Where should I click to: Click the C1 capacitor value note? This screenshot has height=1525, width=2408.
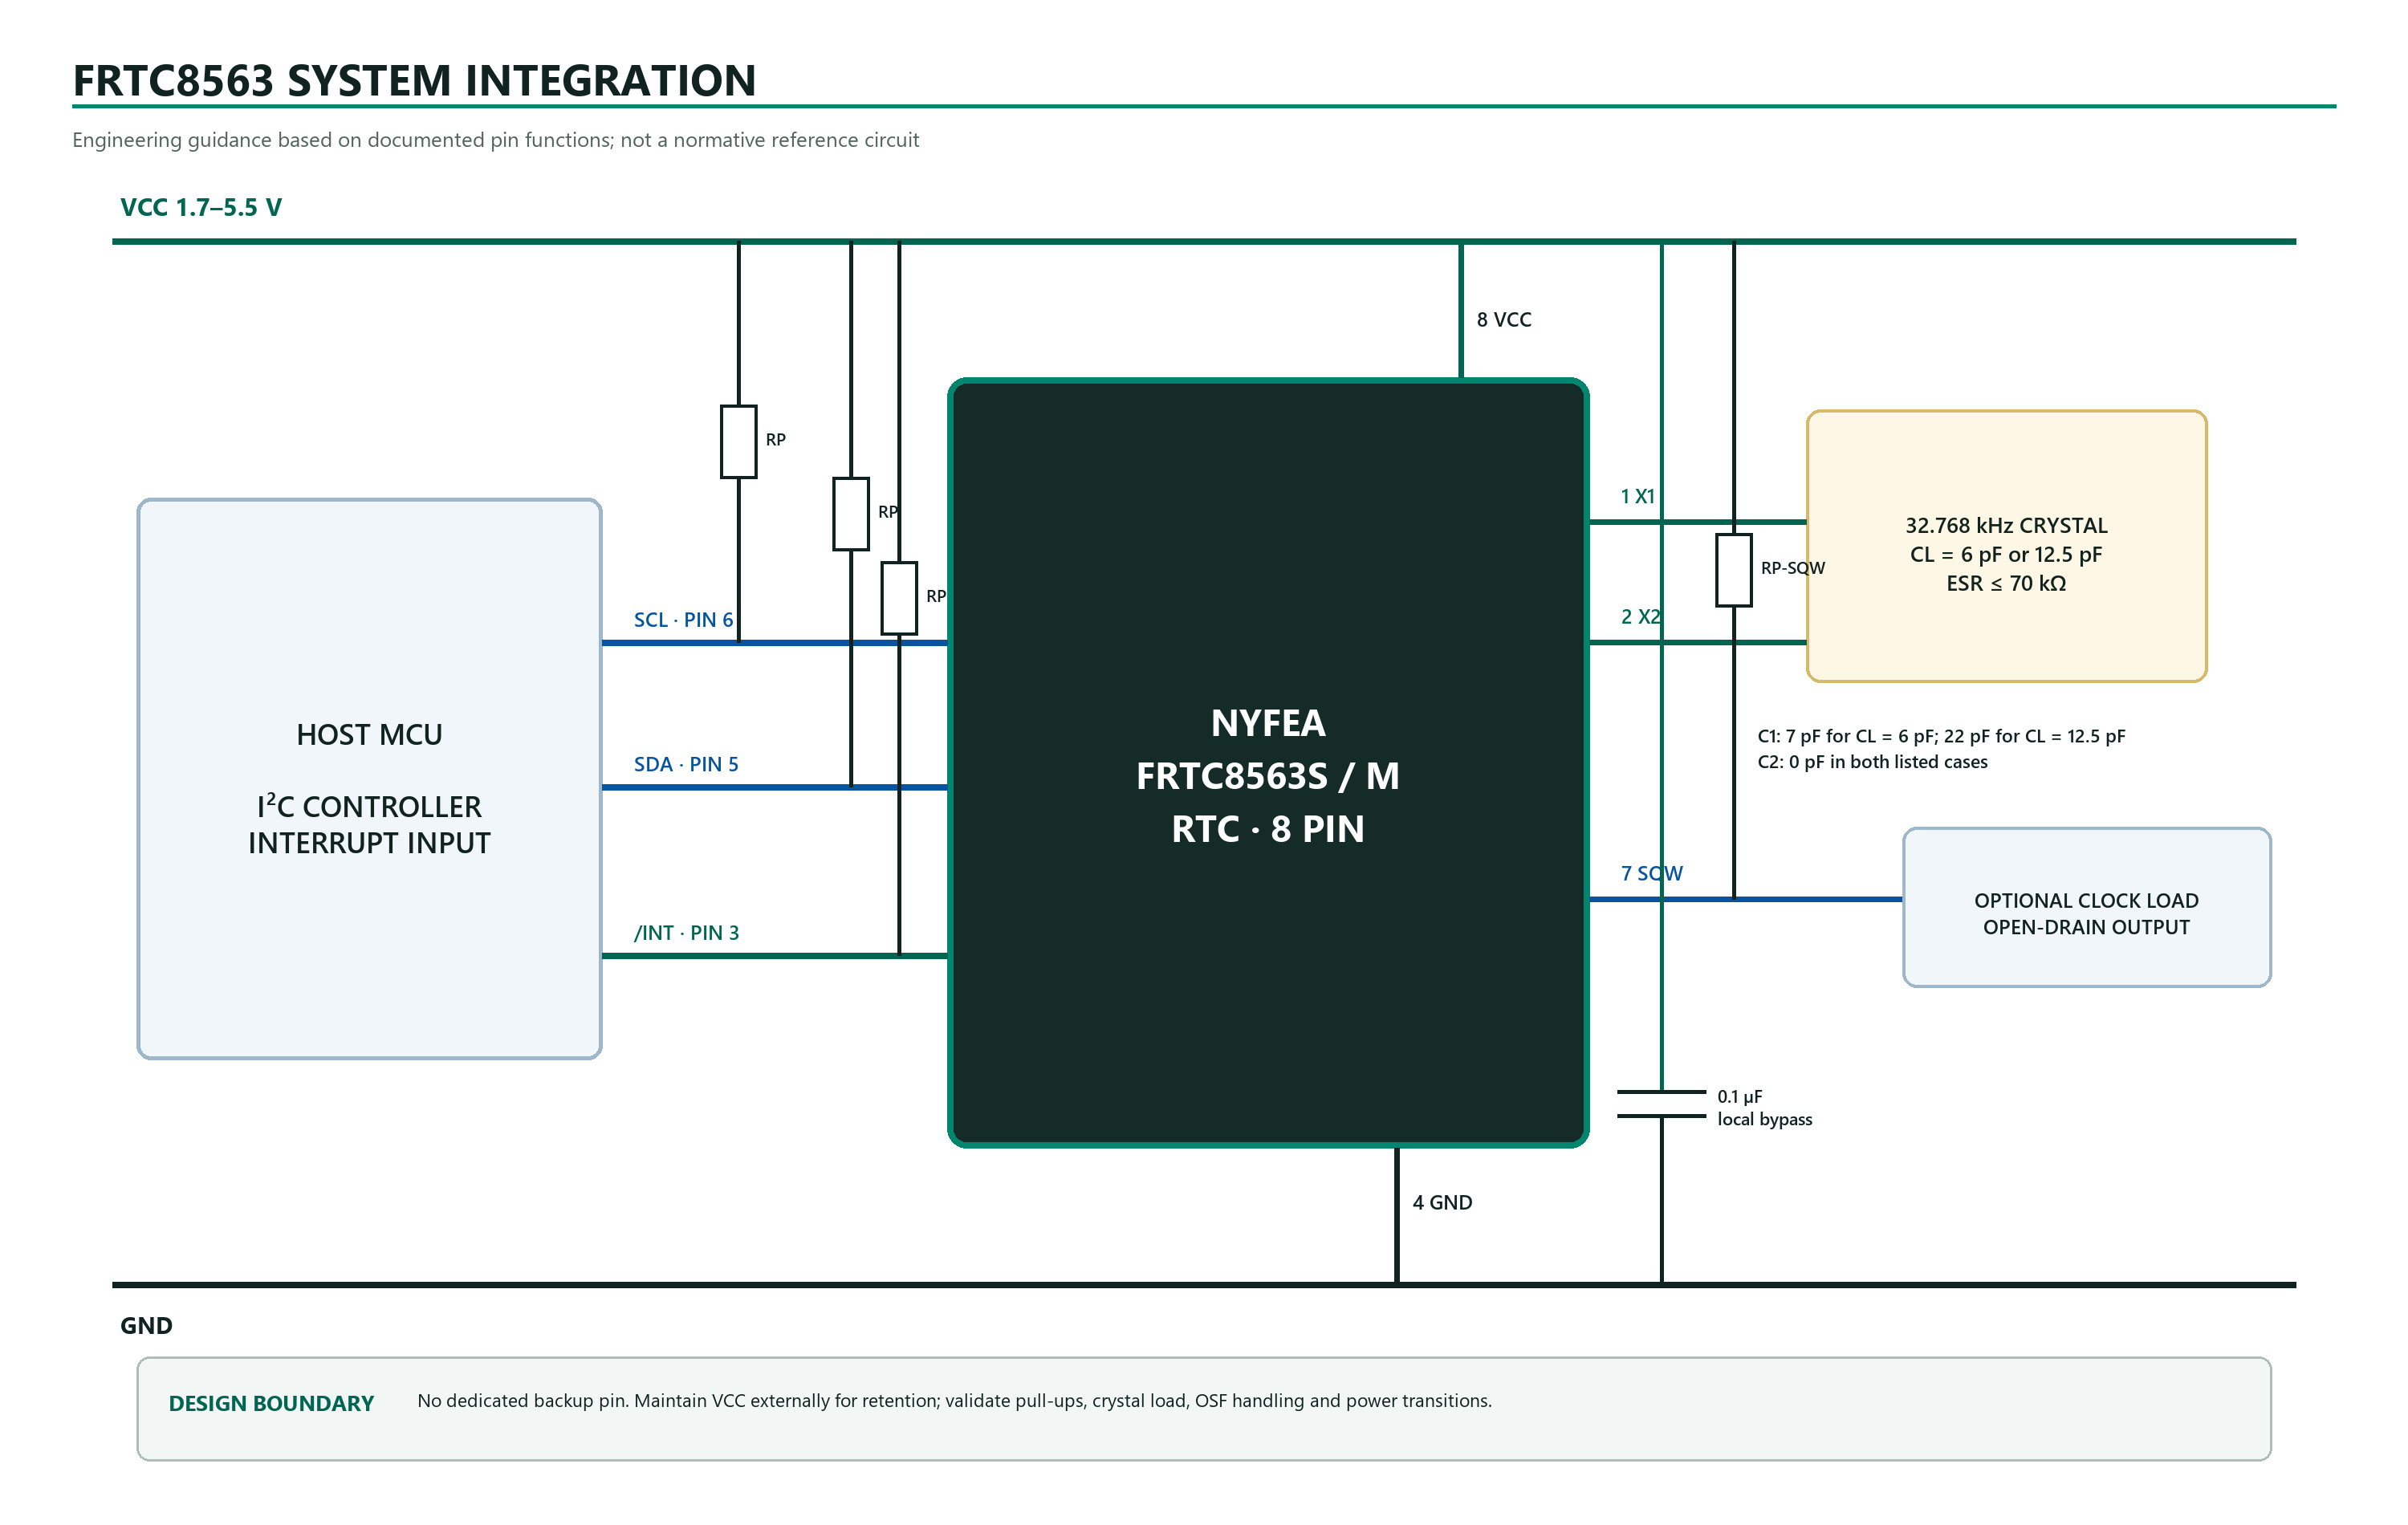tap(1941, 737)
